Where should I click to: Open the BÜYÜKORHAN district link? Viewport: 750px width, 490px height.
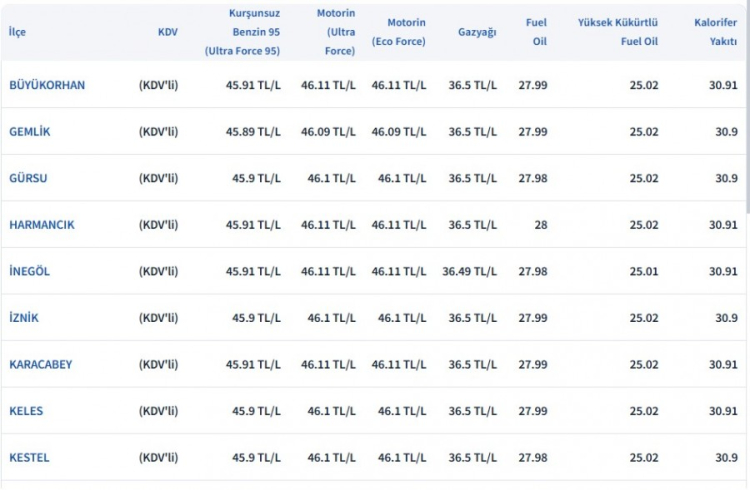click(x=47, y=85)
